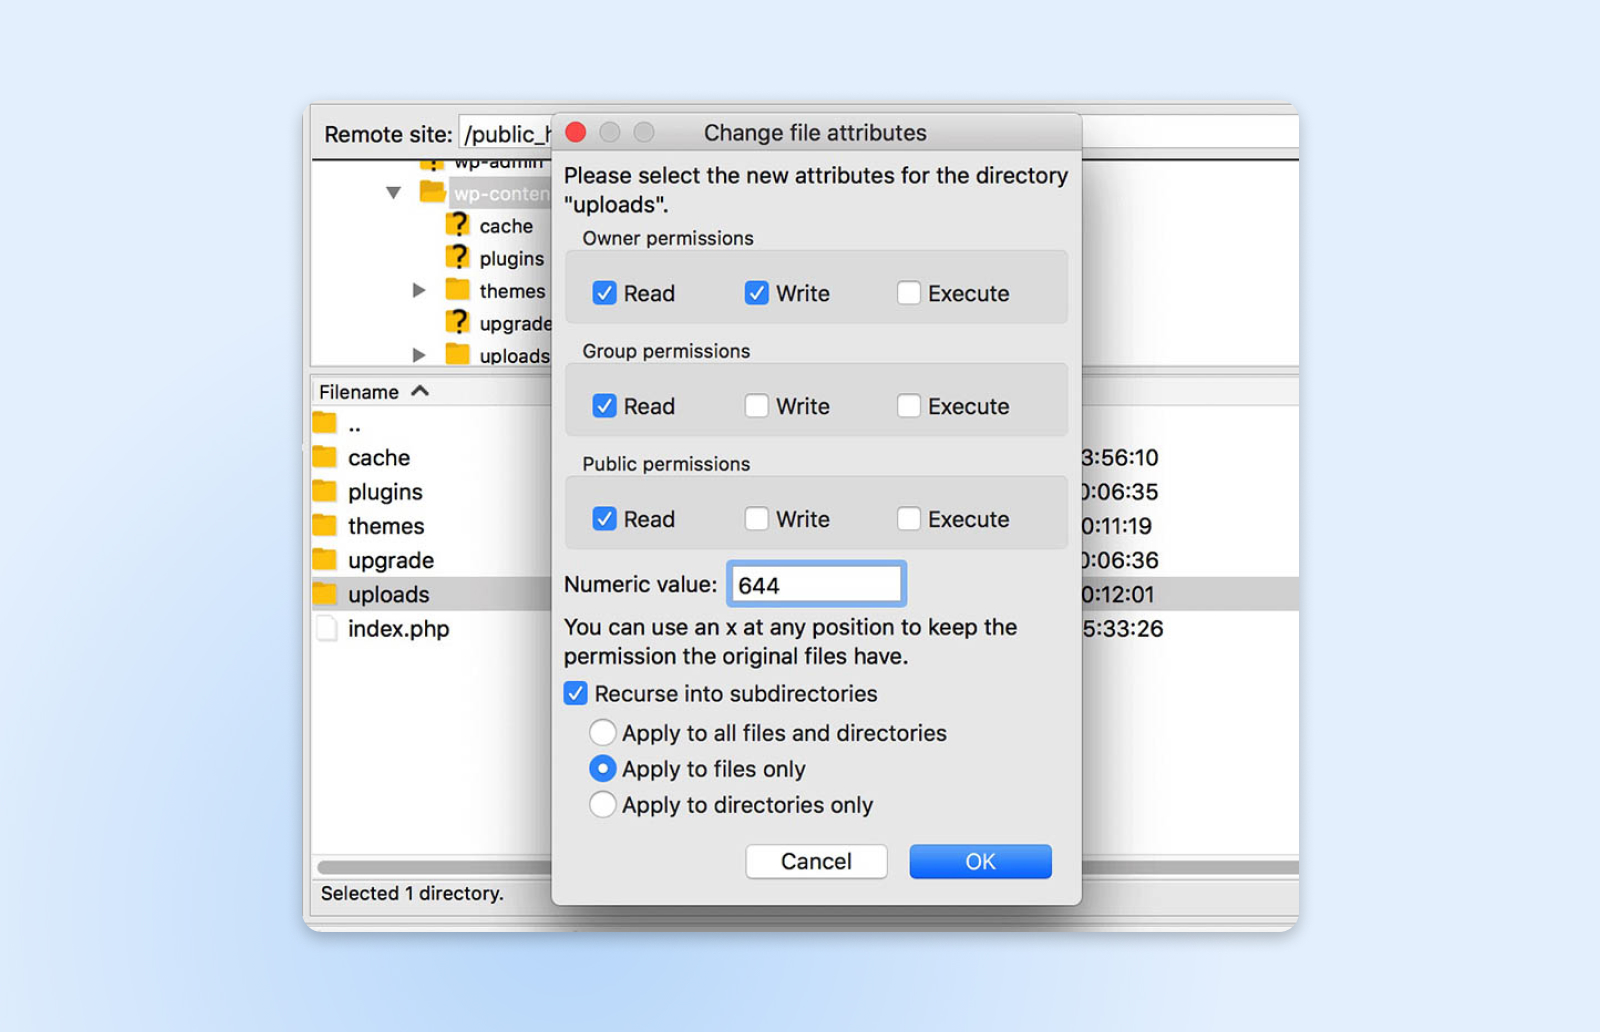Click the plugins folder icon in file list
Image resolution: width=1600 pixels, height=1032 pixels.
pos(325,491)
